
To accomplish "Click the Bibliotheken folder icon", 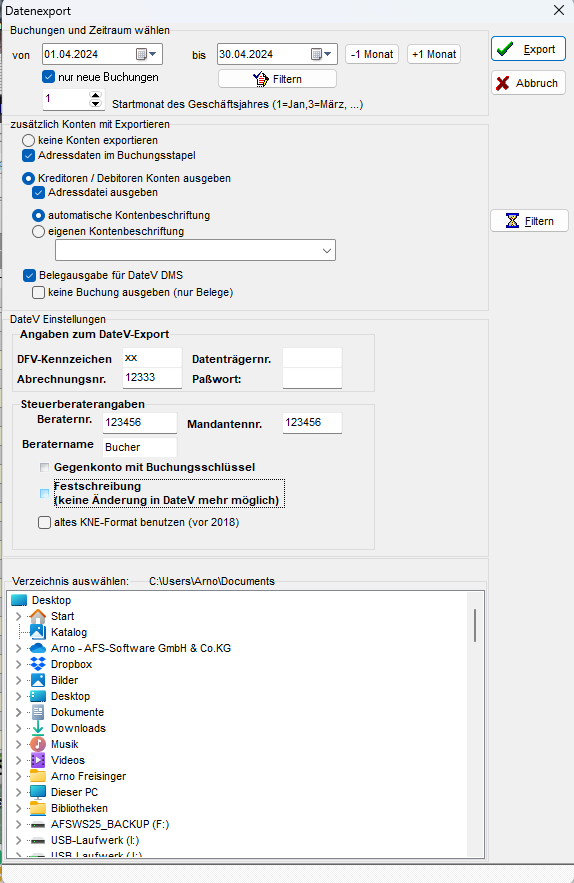I will 38,808.
